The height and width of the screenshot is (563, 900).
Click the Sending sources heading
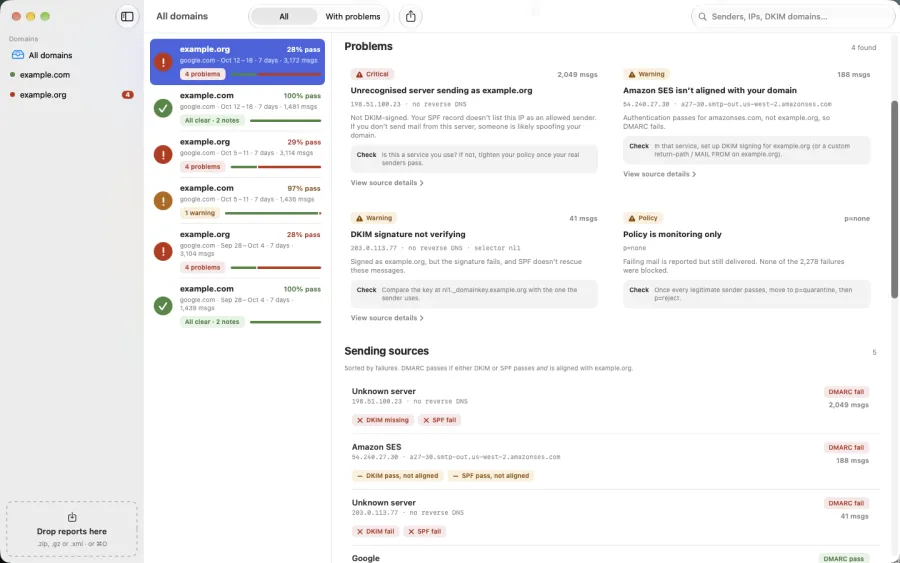click(x=386, y=351)
